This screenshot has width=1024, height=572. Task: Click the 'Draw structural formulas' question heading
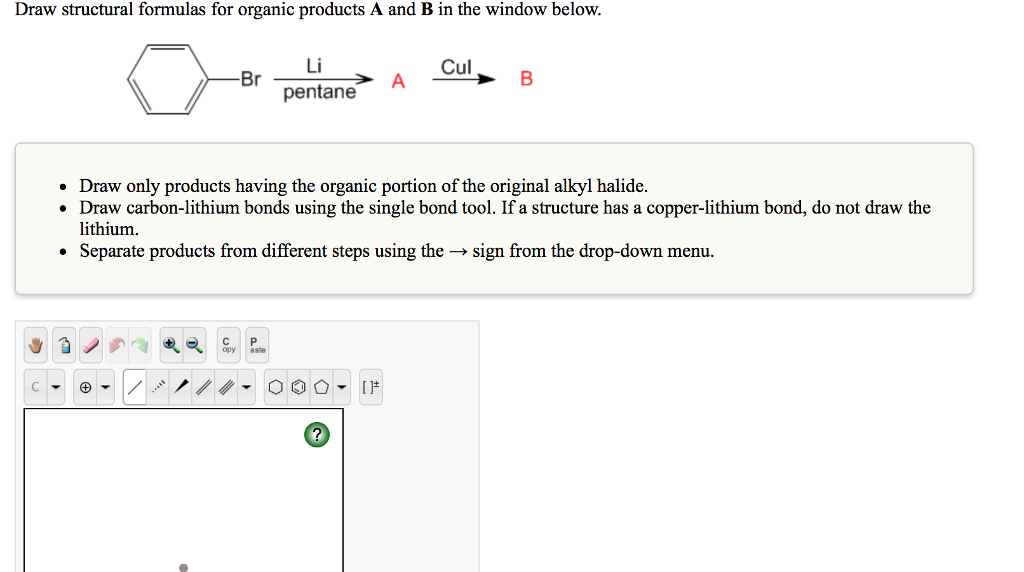308,10
